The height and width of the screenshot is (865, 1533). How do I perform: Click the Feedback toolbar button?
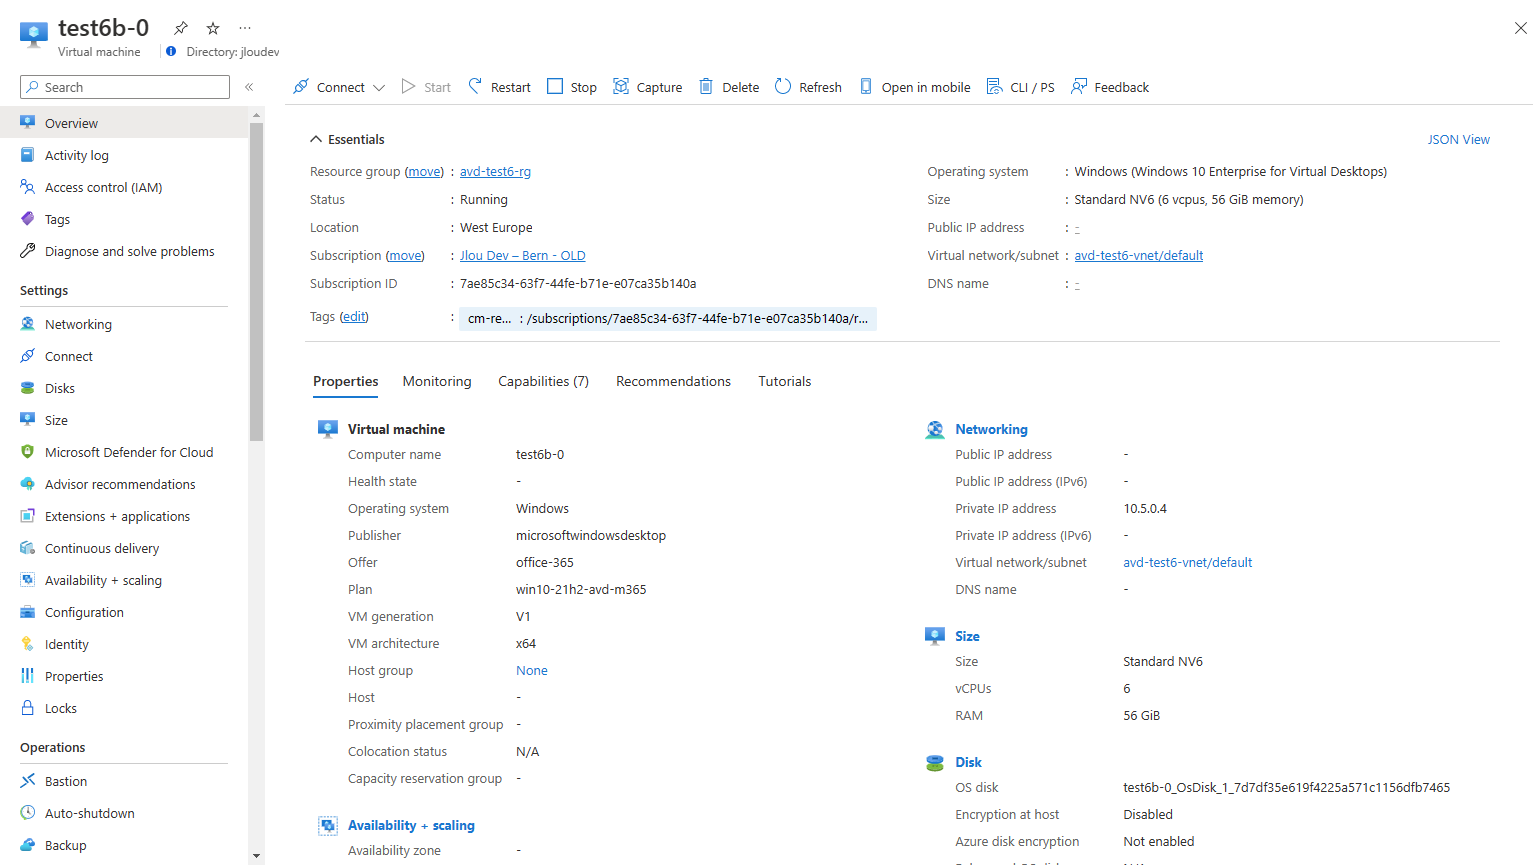pos(1110,87)
